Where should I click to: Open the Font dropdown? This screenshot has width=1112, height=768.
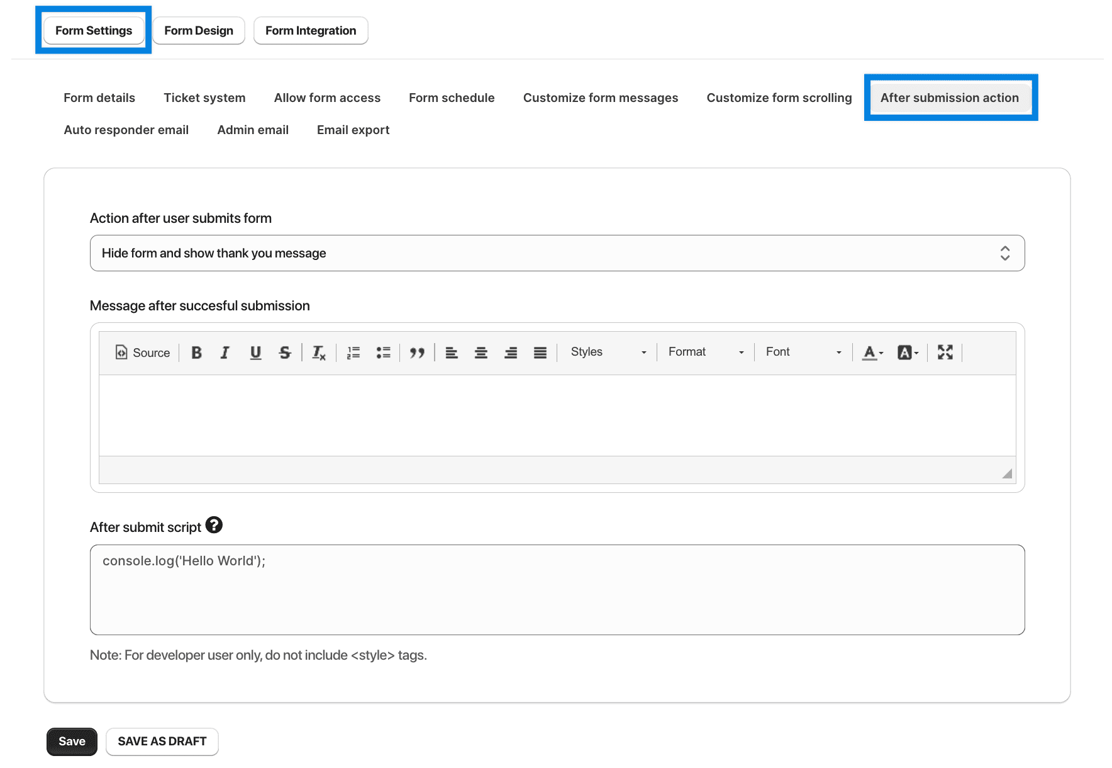pos(803,352)
